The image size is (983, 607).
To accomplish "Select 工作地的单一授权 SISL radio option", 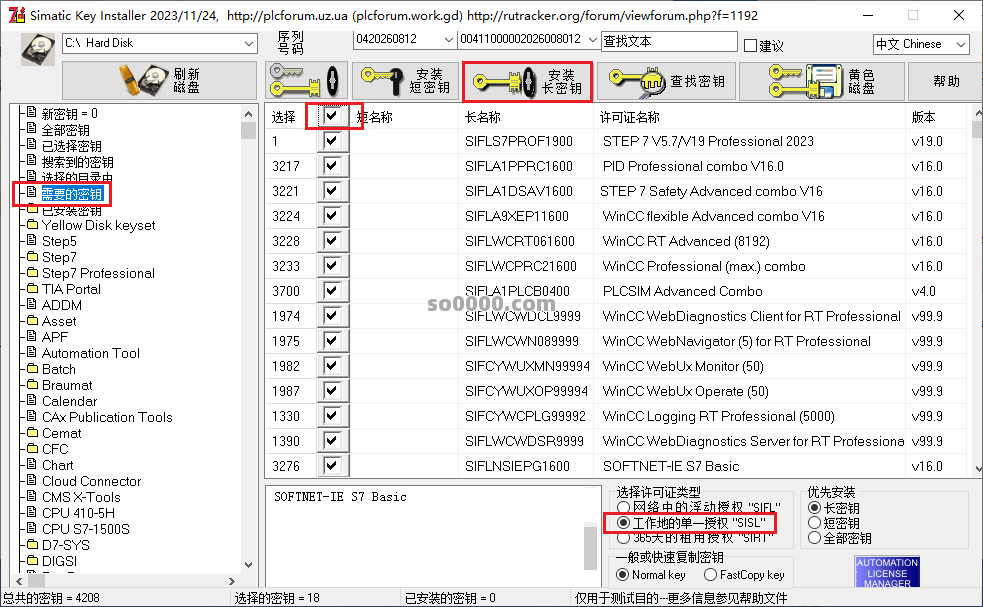I will pos(623,522).
